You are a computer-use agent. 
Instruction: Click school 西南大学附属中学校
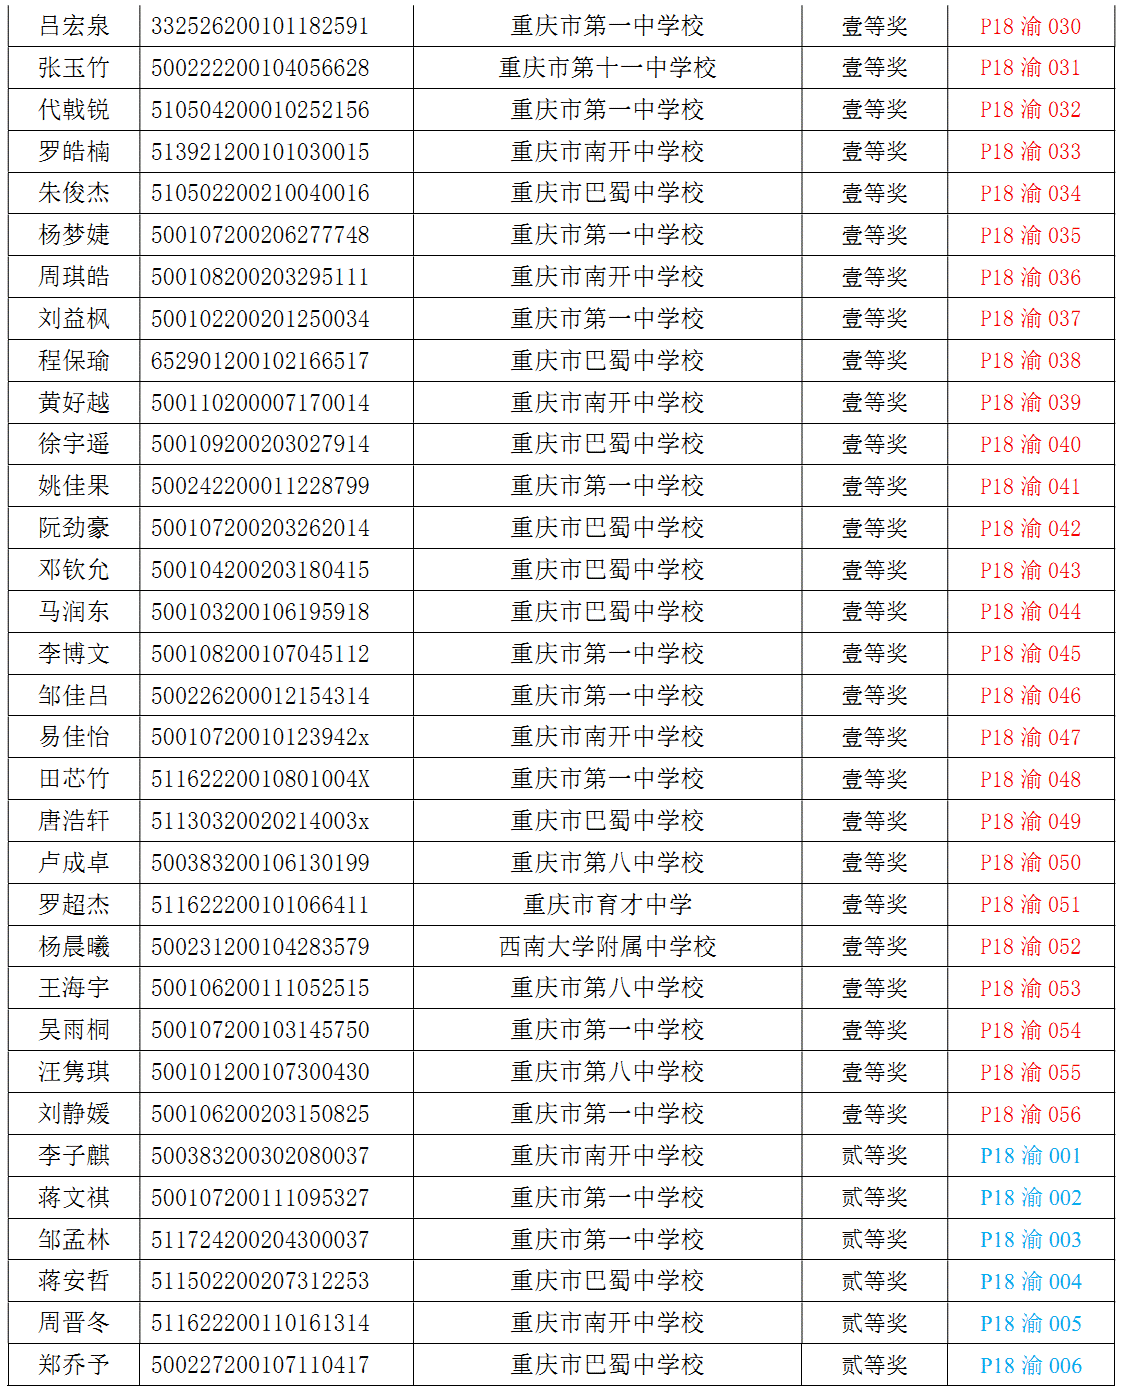[608, 947]
